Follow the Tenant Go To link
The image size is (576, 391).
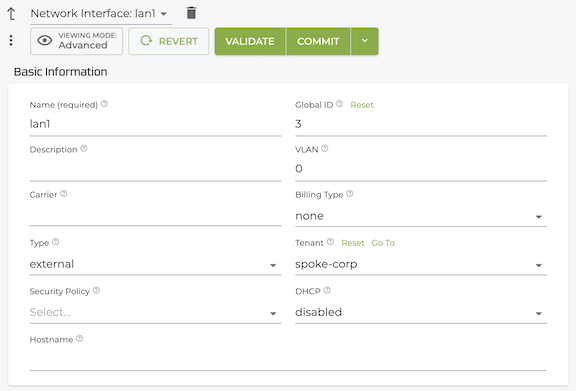click(x=383, y=243)
